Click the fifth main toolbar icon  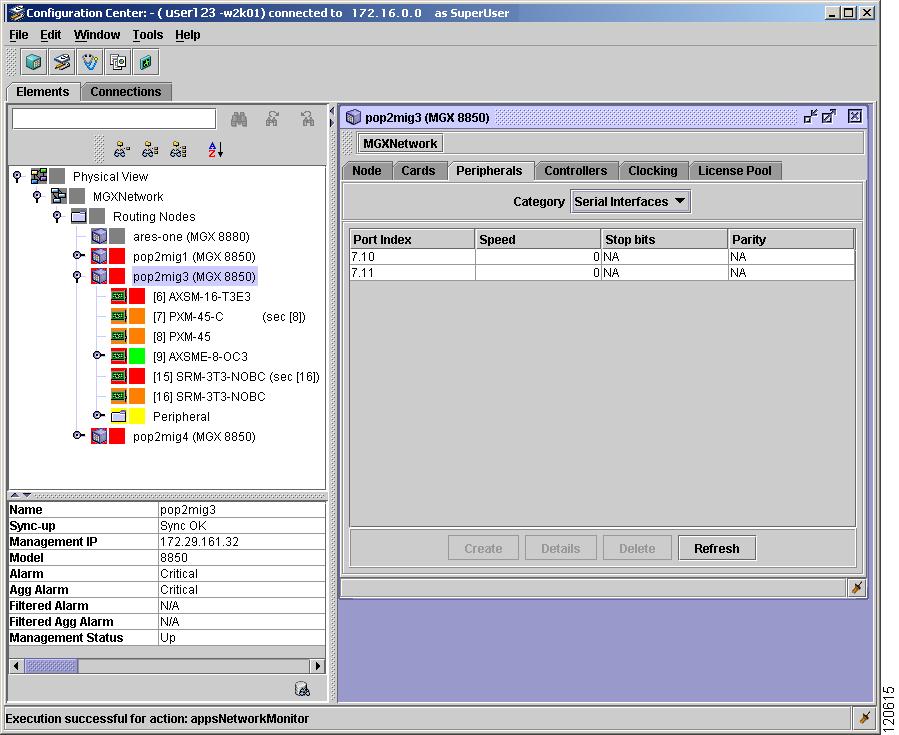point(146,62)
